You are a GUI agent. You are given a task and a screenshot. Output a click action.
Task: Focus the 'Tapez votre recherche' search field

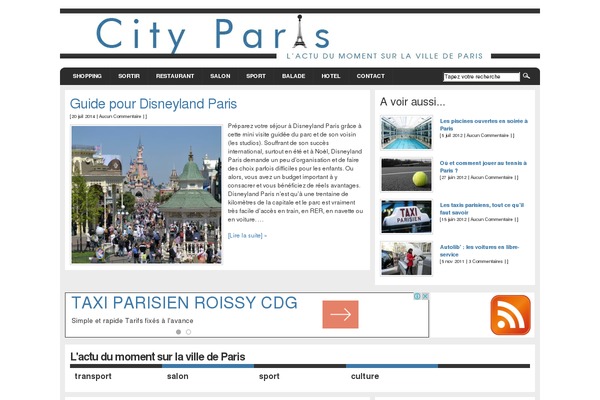[482, 77]
